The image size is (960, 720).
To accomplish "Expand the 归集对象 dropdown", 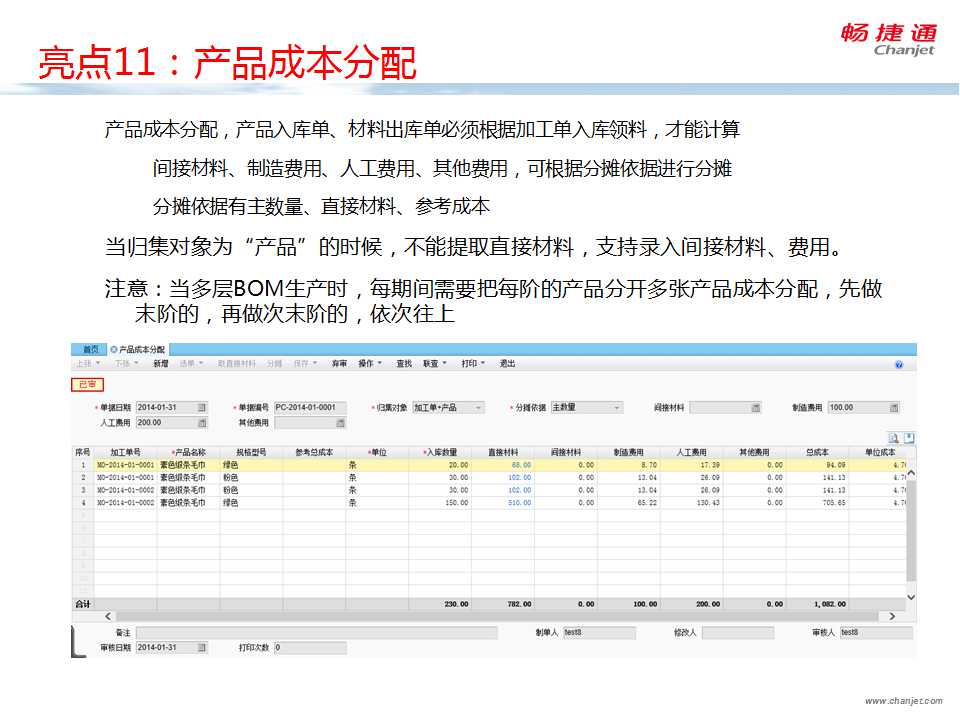I will 478,408.
